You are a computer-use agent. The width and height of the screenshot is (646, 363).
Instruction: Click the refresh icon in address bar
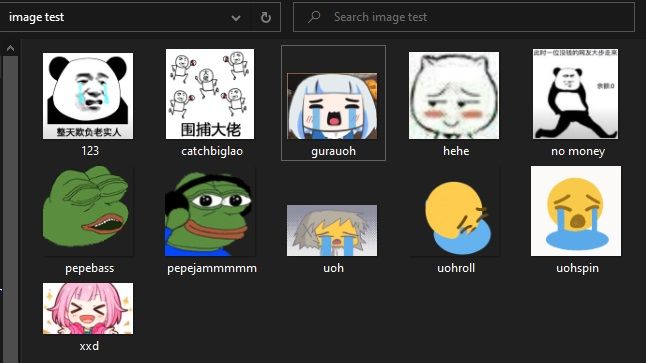click(x=266, y=17)
